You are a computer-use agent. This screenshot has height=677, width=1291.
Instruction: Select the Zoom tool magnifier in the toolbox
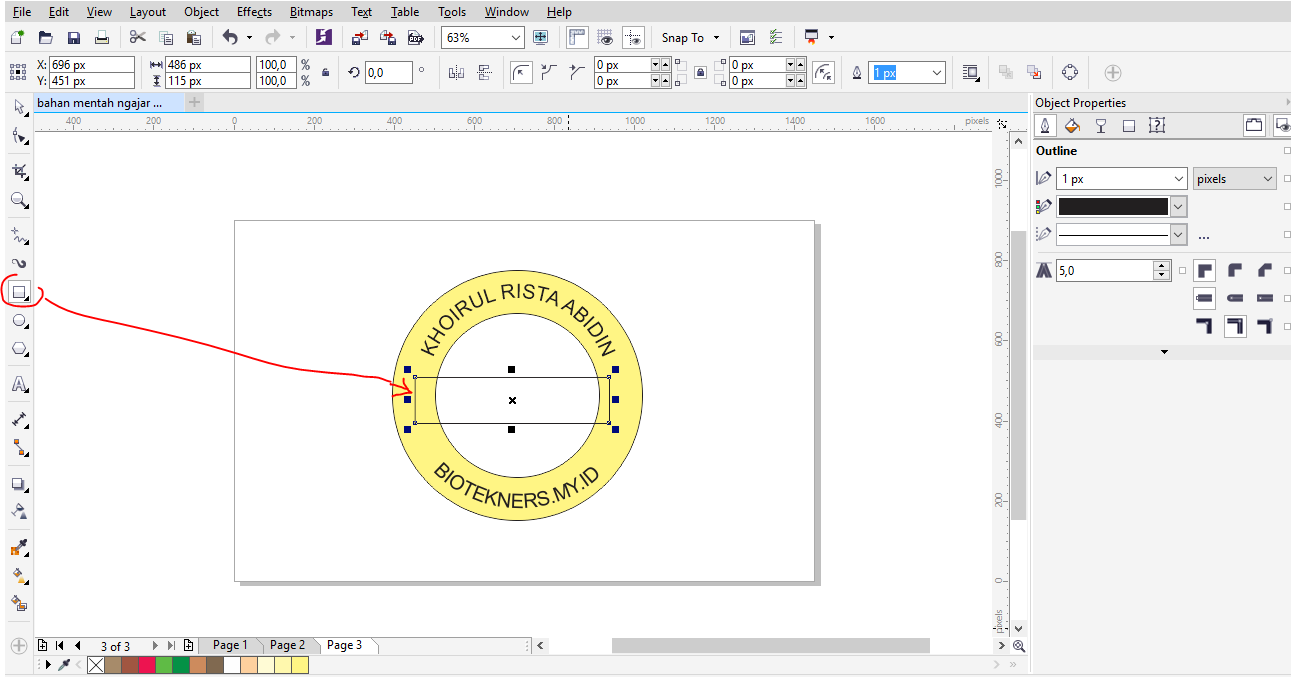pyautogui.click(x=19, y=200)
